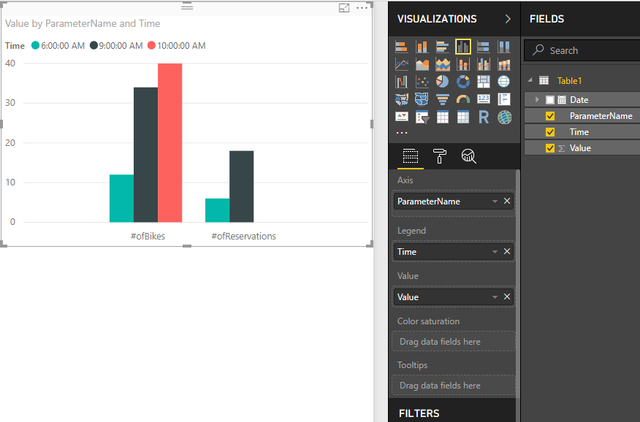Select the ArcGIS globe map visual
This screenshot has width=640, height=422.
[504, 117]
